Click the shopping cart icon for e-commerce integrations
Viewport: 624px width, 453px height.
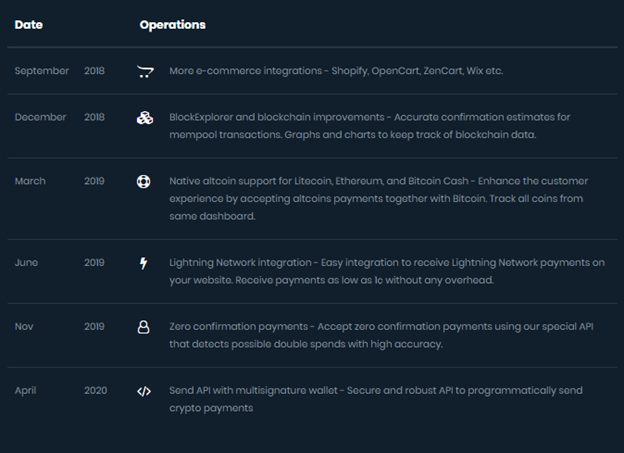(x=144, y=71)
